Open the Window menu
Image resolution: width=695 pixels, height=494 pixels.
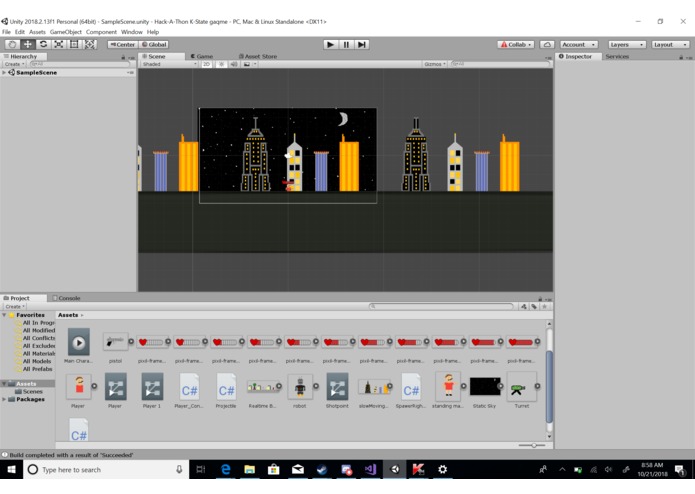click(x=132, y=32)
